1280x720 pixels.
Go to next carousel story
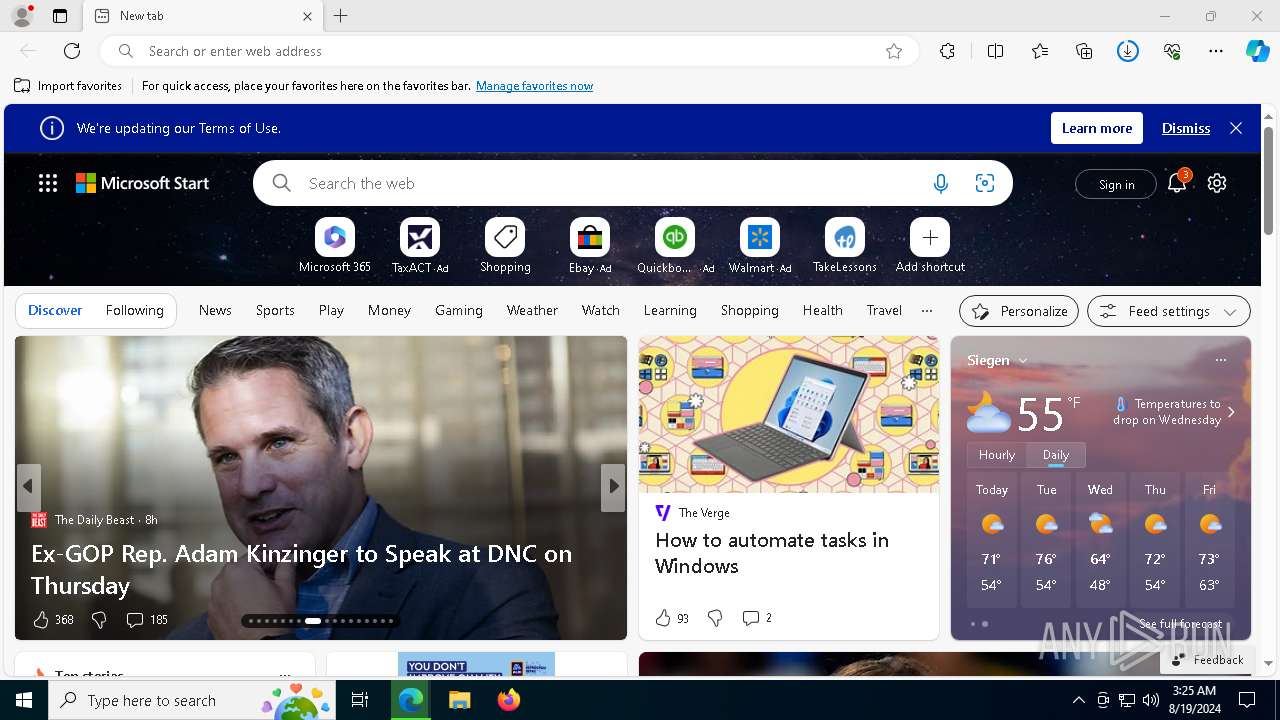click(613, 486)
